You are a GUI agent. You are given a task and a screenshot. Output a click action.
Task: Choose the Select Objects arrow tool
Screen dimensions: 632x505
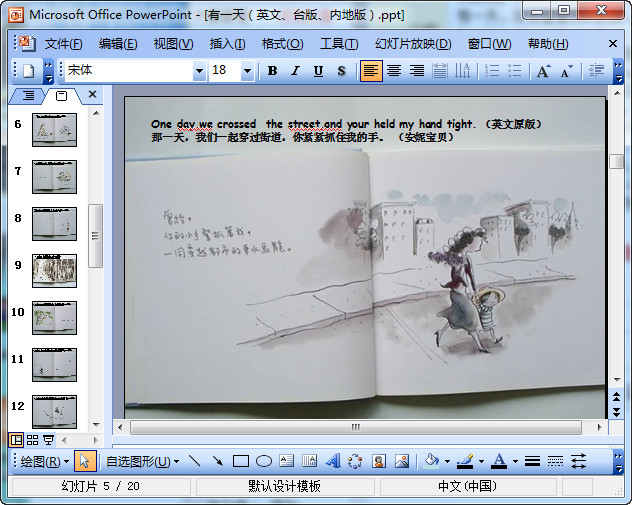click(85, 461)
